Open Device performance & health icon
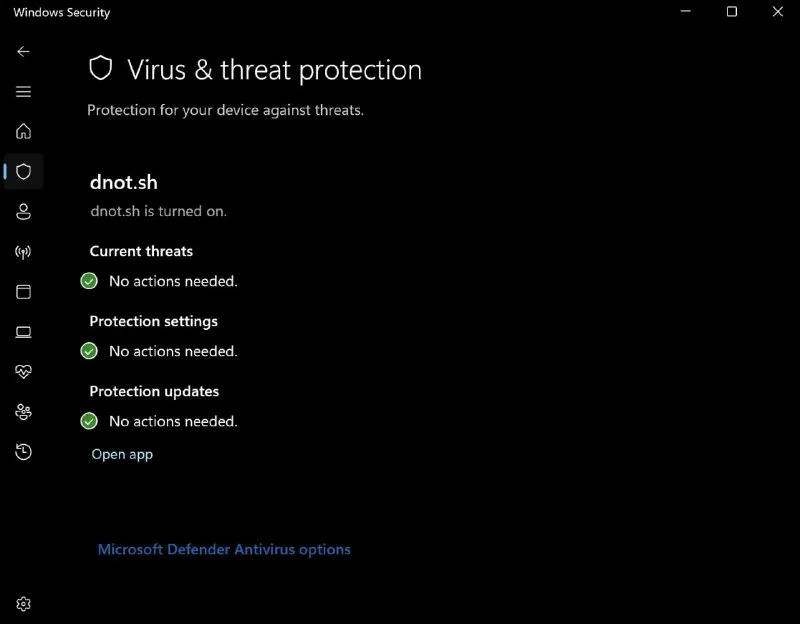 pyautogui.click(x=24, y=371)
